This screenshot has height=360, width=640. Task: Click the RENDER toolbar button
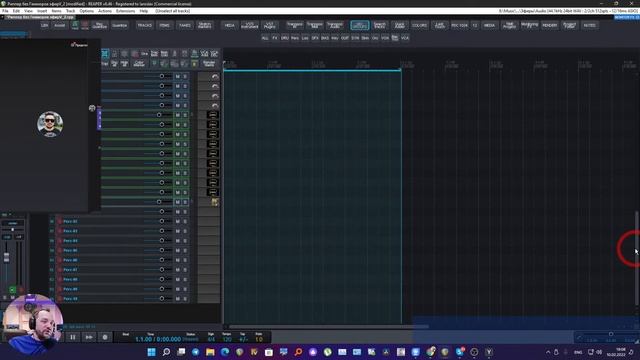549,25
